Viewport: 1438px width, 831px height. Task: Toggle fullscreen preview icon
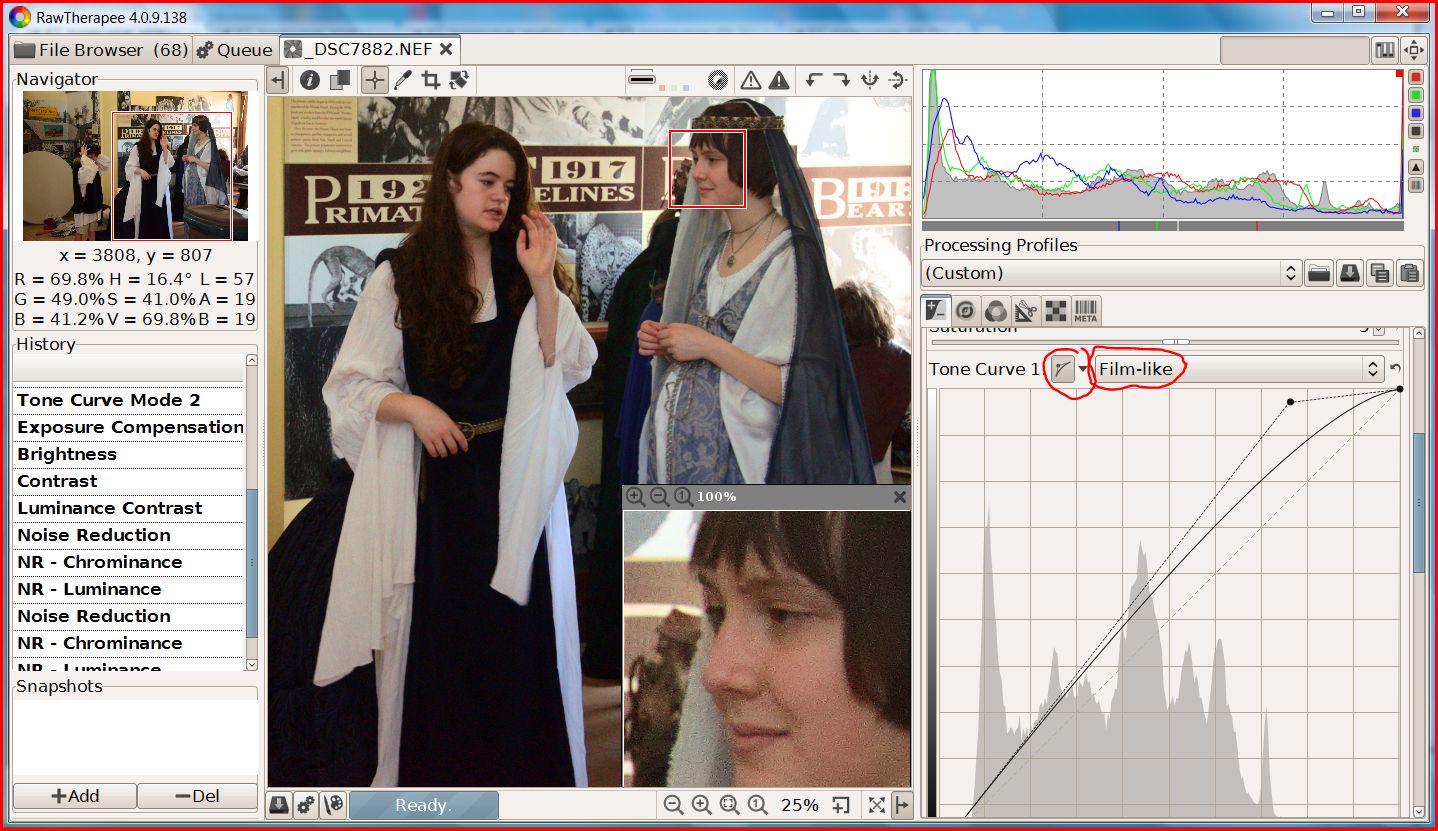876,804
